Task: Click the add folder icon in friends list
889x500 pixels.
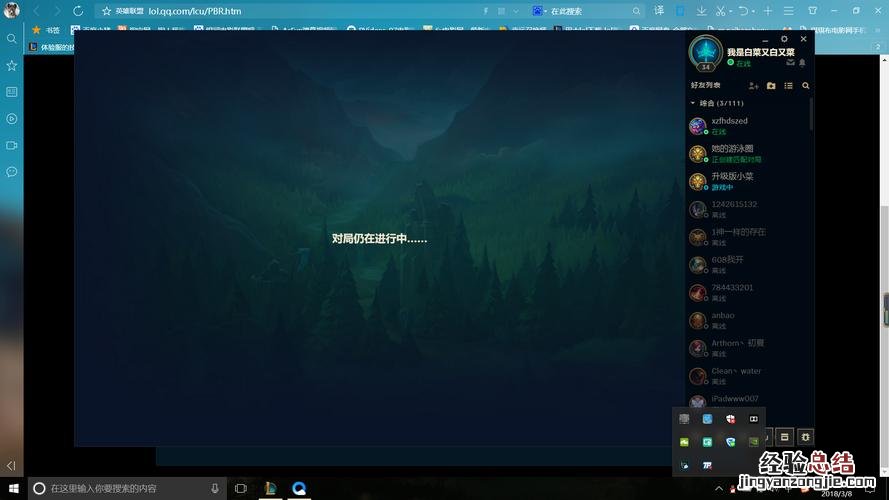Action: [x=771, y=86]
